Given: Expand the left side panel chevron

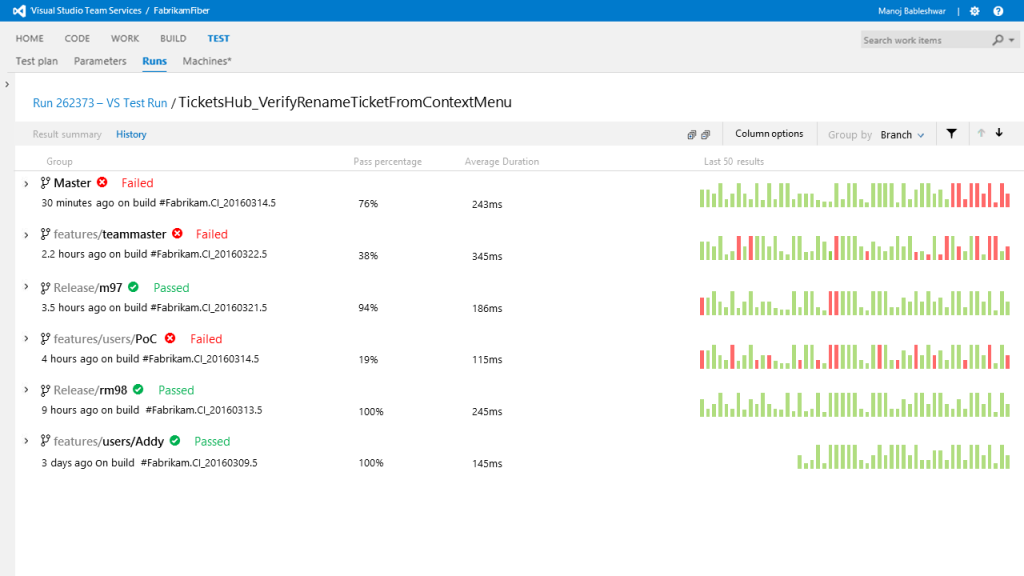Looking at the screenshot, I should click(x=7, y=84).
